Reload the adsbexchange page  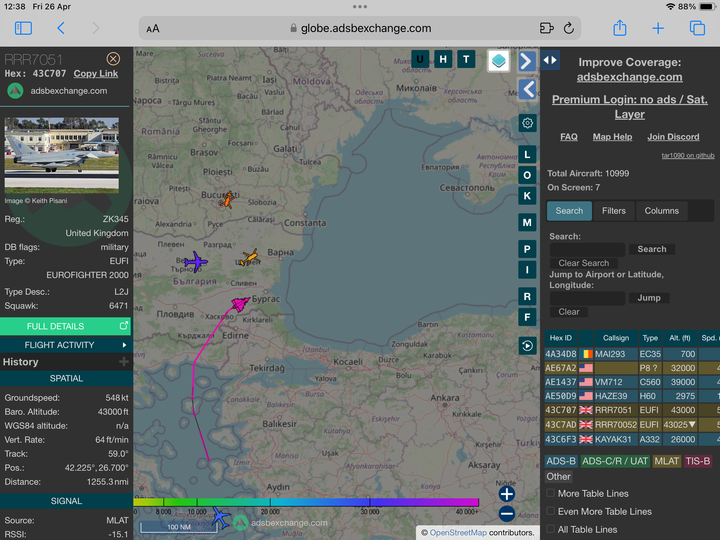568,28
